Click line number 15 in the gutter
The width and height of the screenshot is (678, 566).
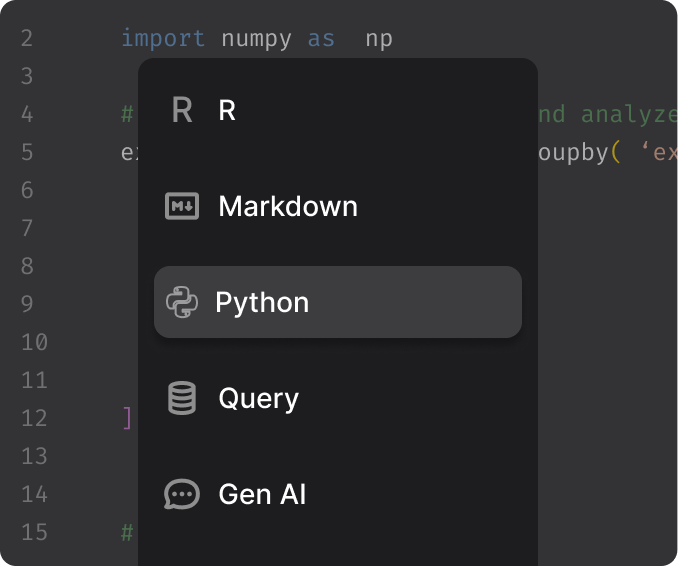[x=34, y=532]
